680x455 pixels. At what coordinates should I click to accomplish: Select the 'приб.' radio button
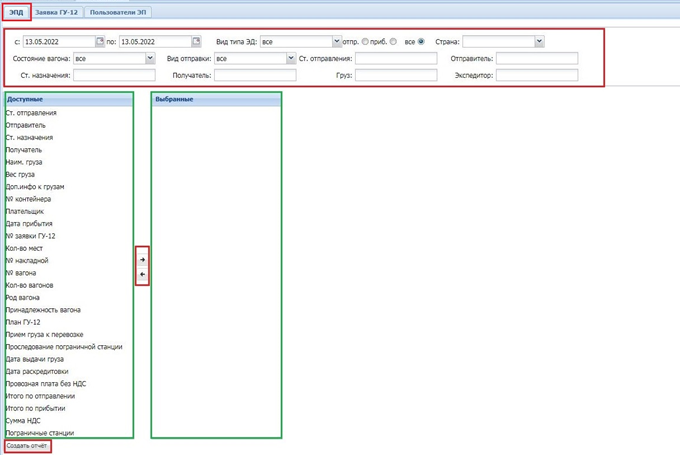(x=394, y=42)
